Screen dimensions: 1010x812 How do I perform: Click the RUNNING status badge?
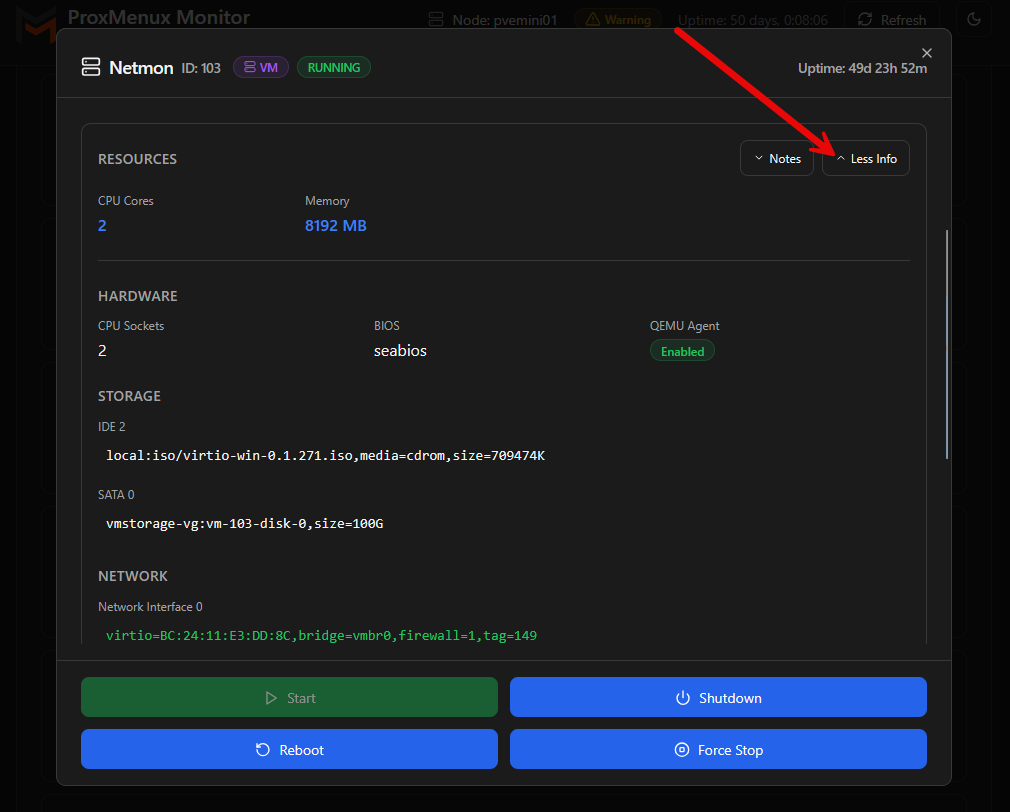333,67
